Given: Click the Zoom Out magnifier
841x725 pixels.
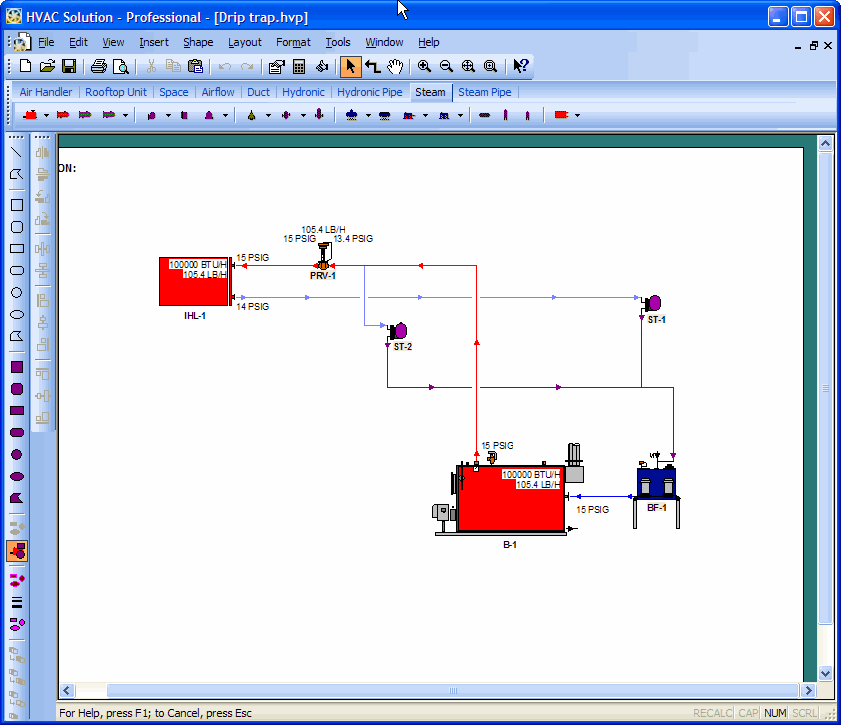Looking at the screenshot, I should 446,66.
